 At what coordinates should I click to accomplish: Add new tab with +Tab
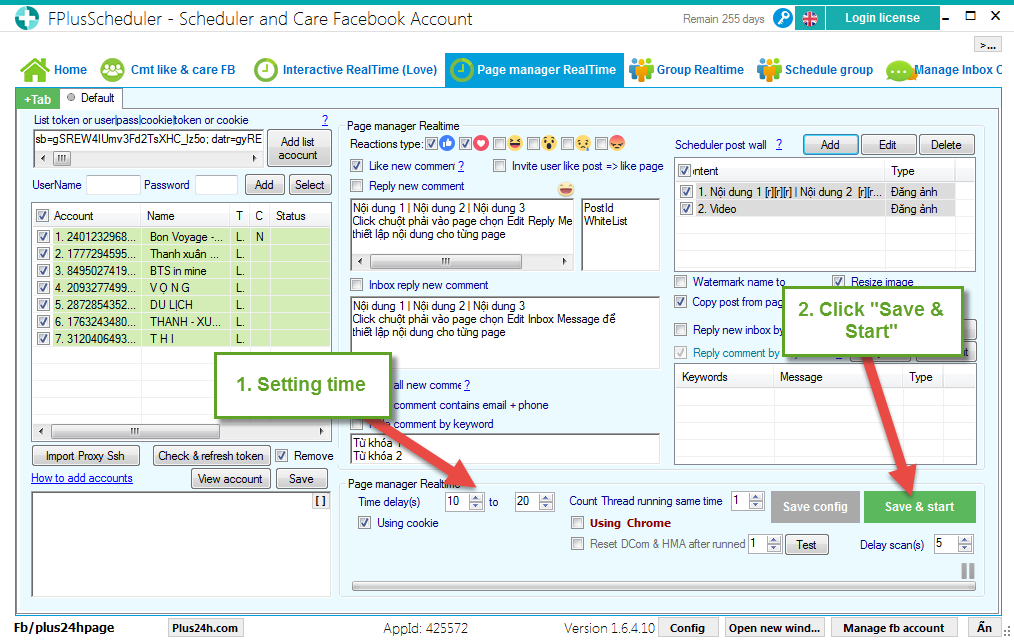click(x=38, y=100)
